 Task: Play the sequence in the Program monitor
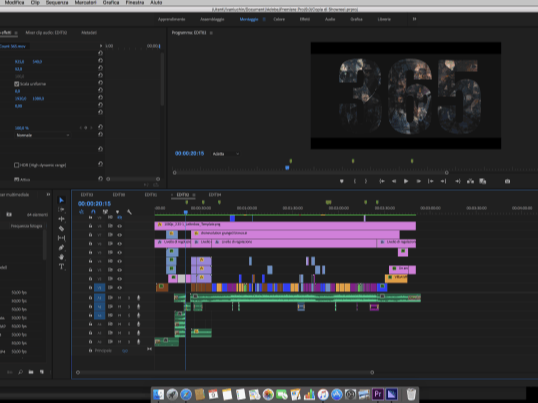pyautogui.click(x=406, y=181)
